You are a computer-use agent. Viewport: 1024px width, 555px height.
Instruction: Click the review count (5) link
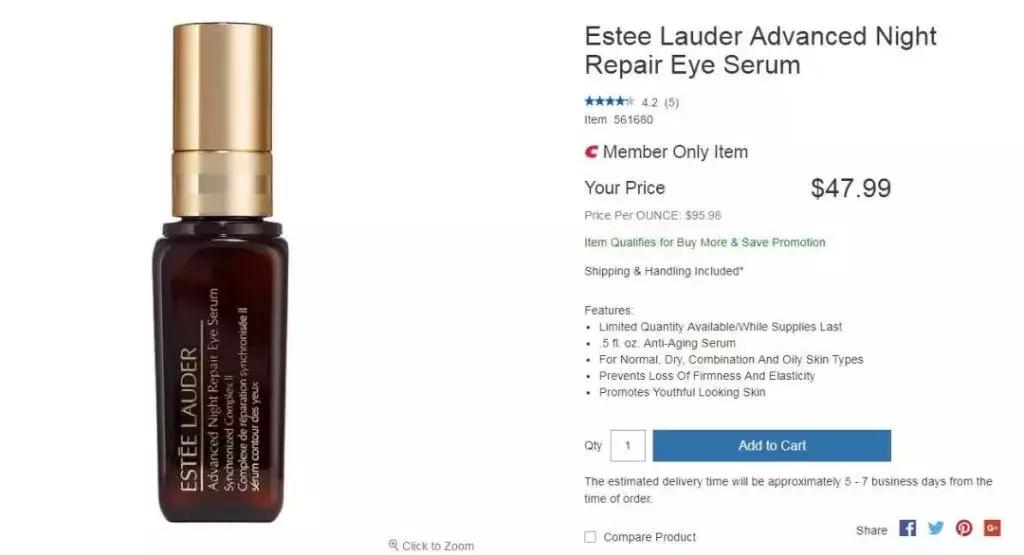[x=671, y=103]
